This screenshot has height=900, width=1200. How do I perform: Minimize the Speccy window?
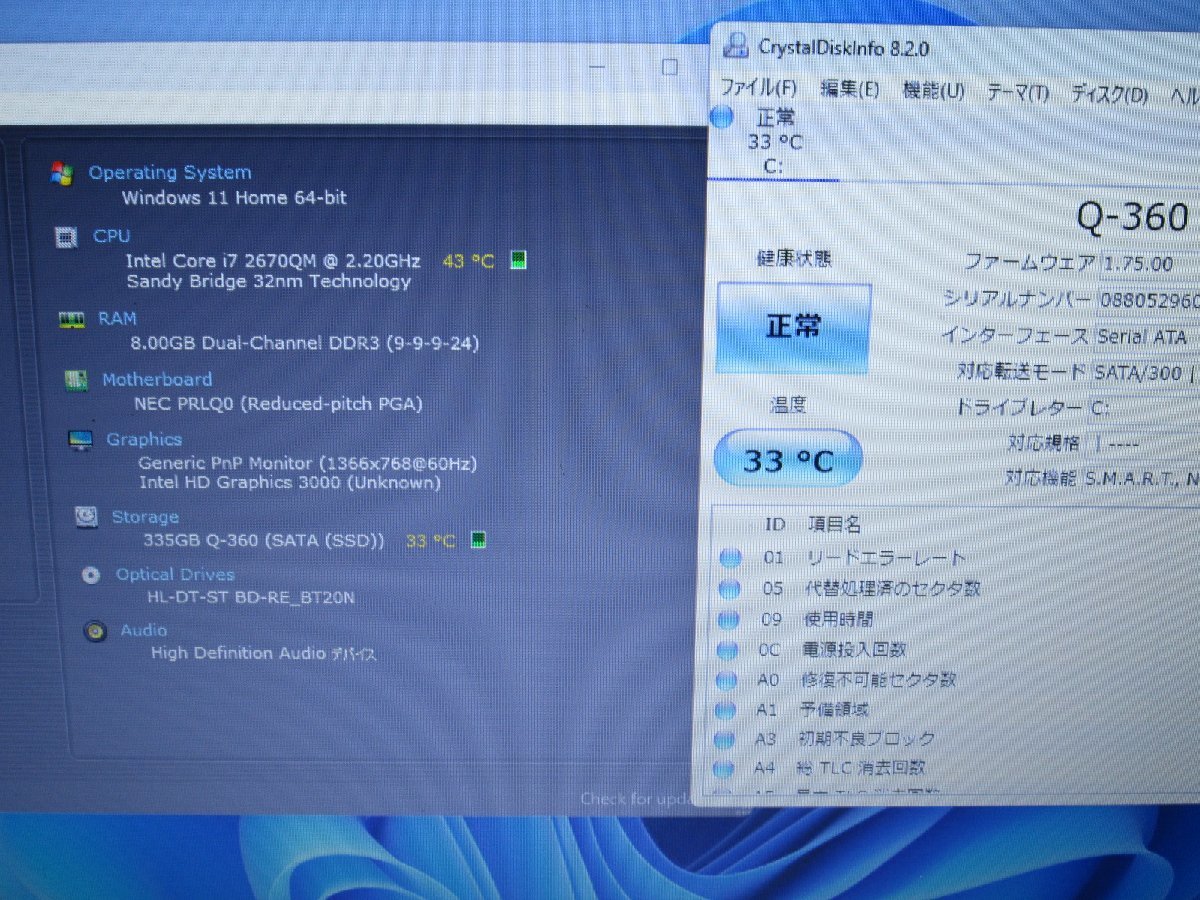598,66
